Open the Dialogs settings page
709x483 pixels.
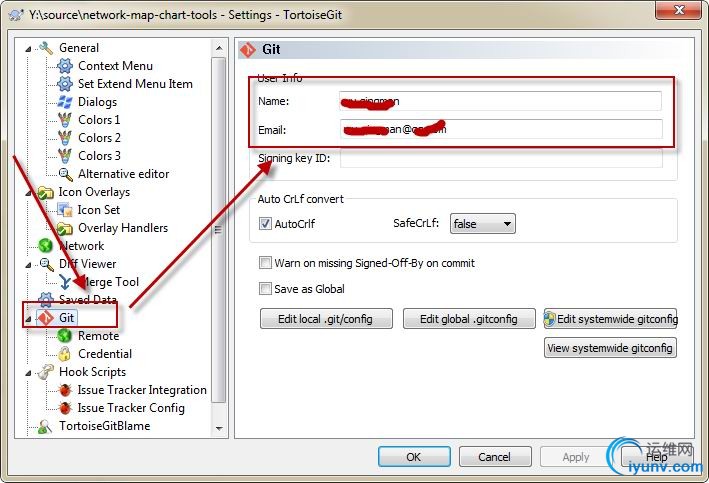pos(97,102)
